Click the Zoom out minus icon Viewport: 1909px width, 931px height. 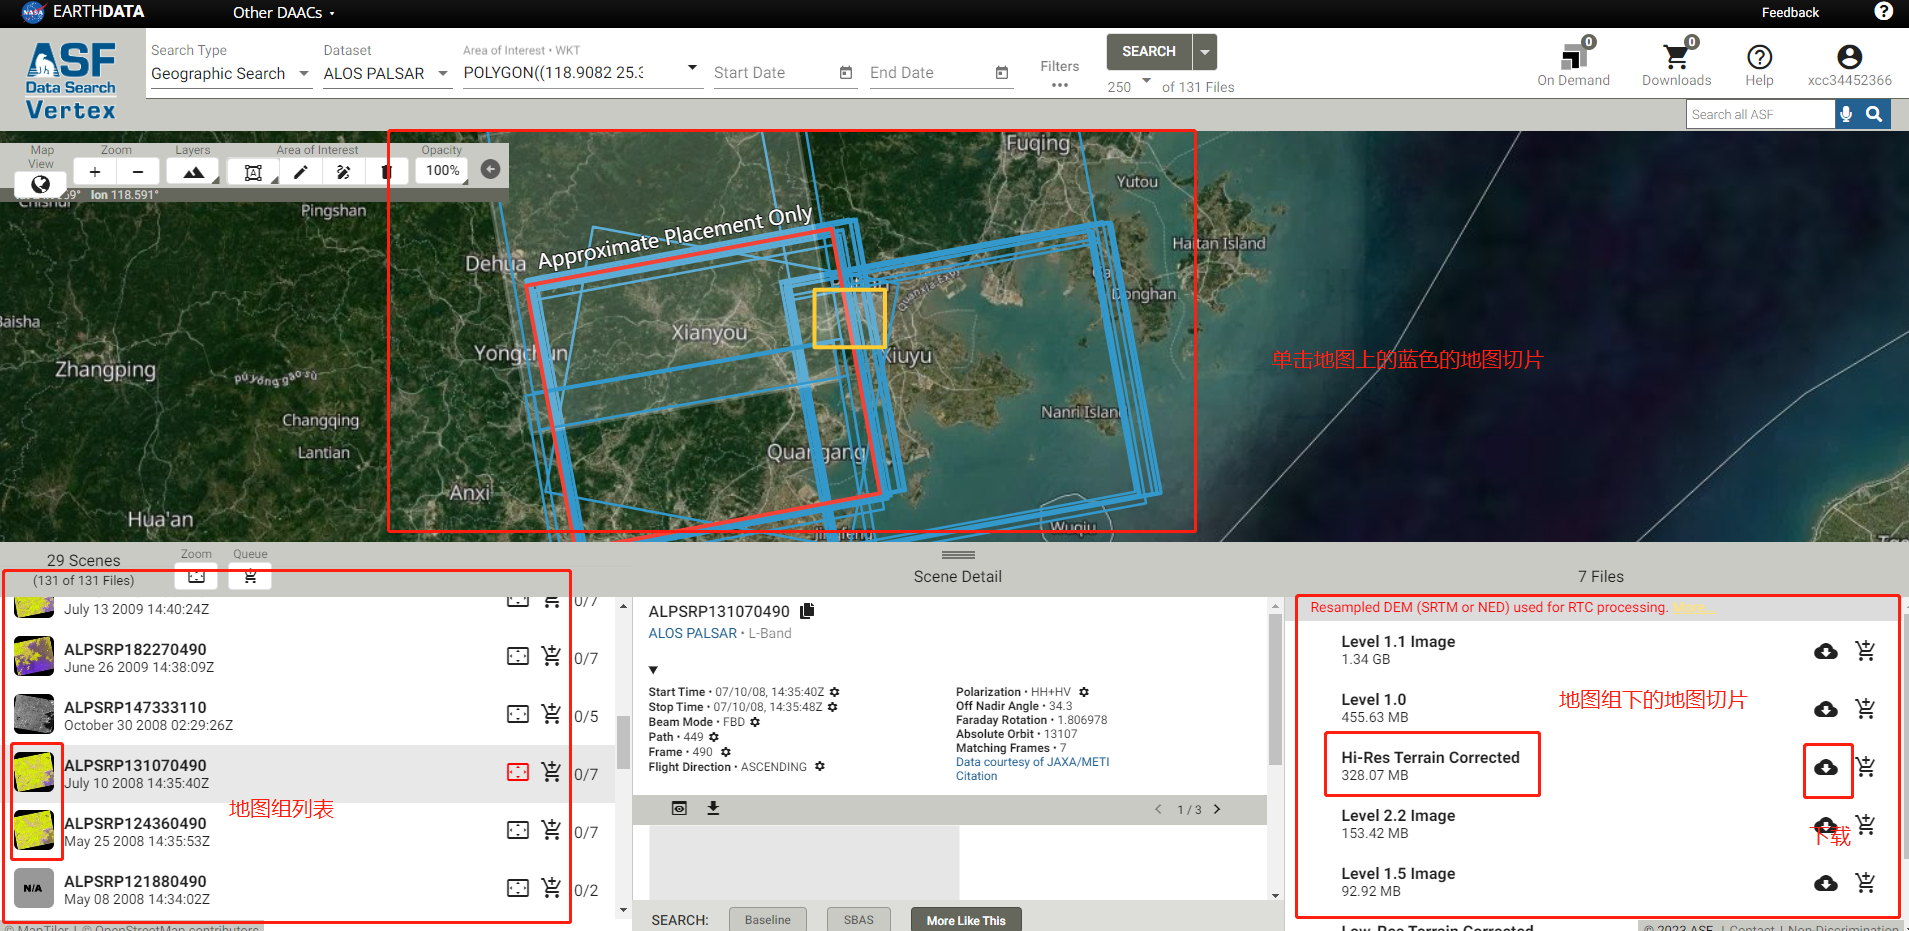(x=138, y=171)
